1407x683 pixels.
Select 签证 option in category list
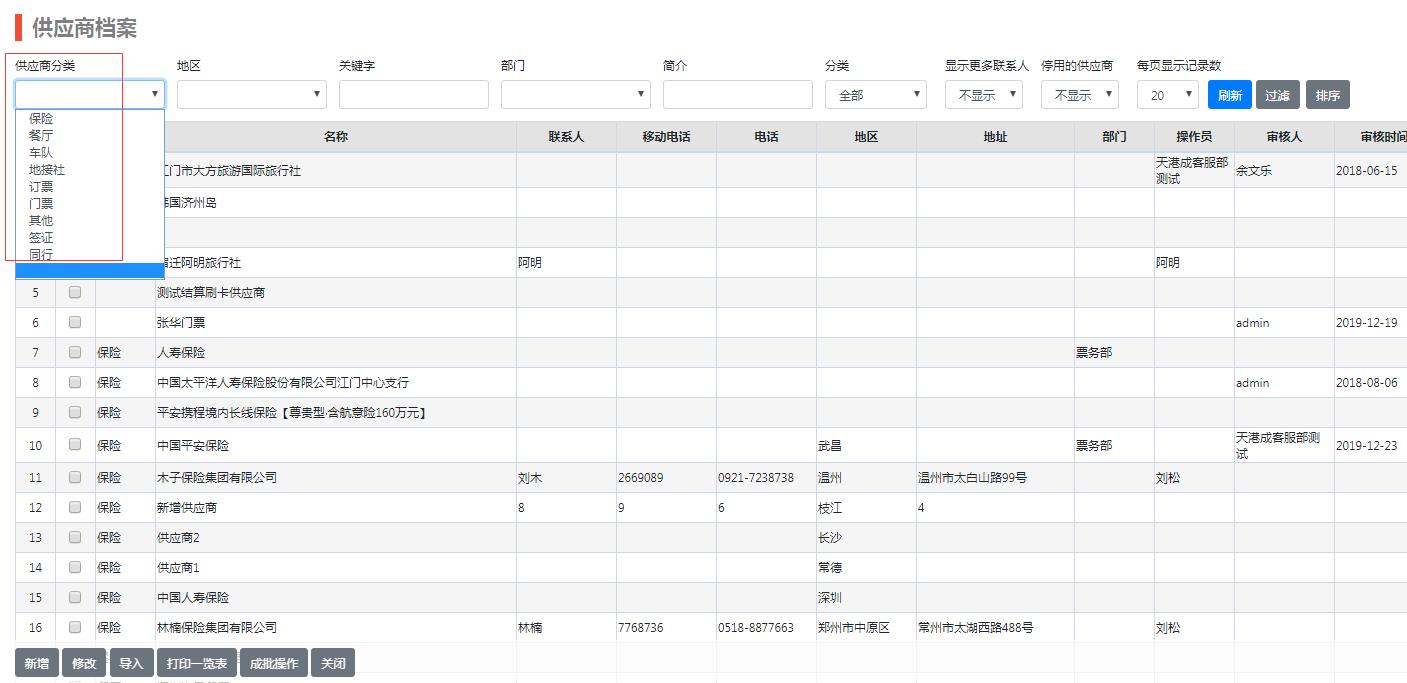(41, 237)
